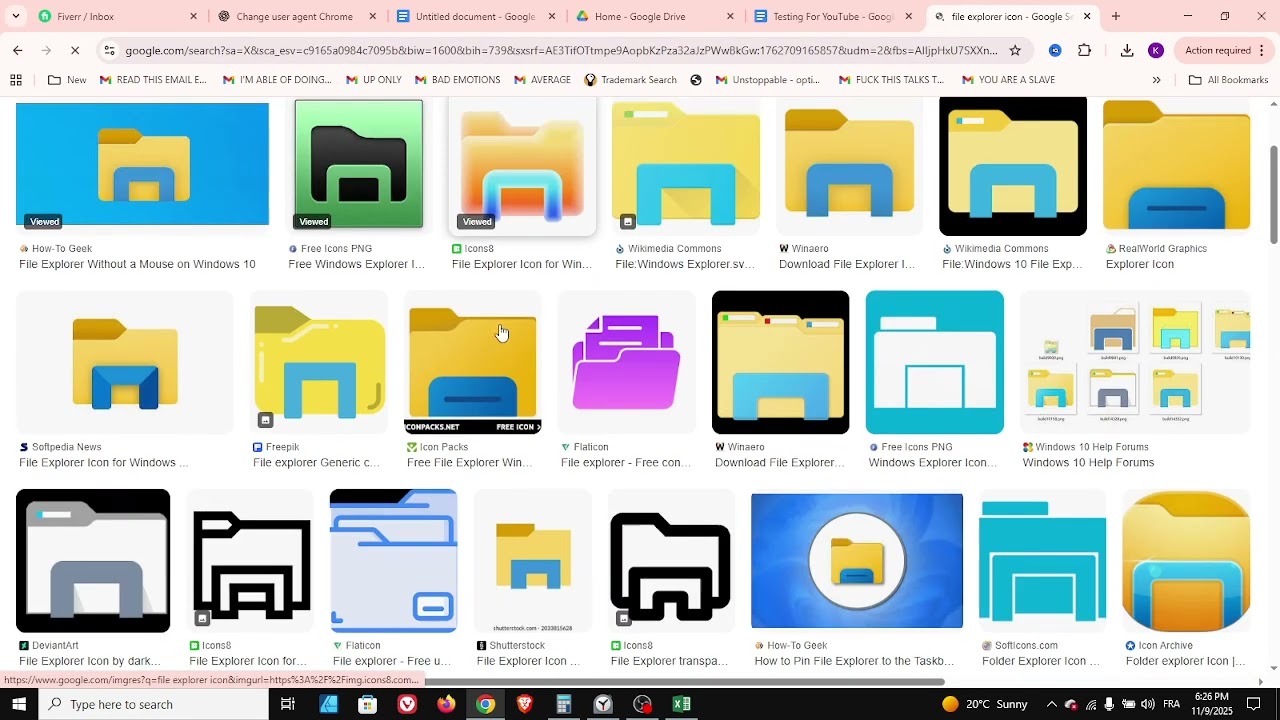Open Microsoft Store from taskbar

(367, 704)
